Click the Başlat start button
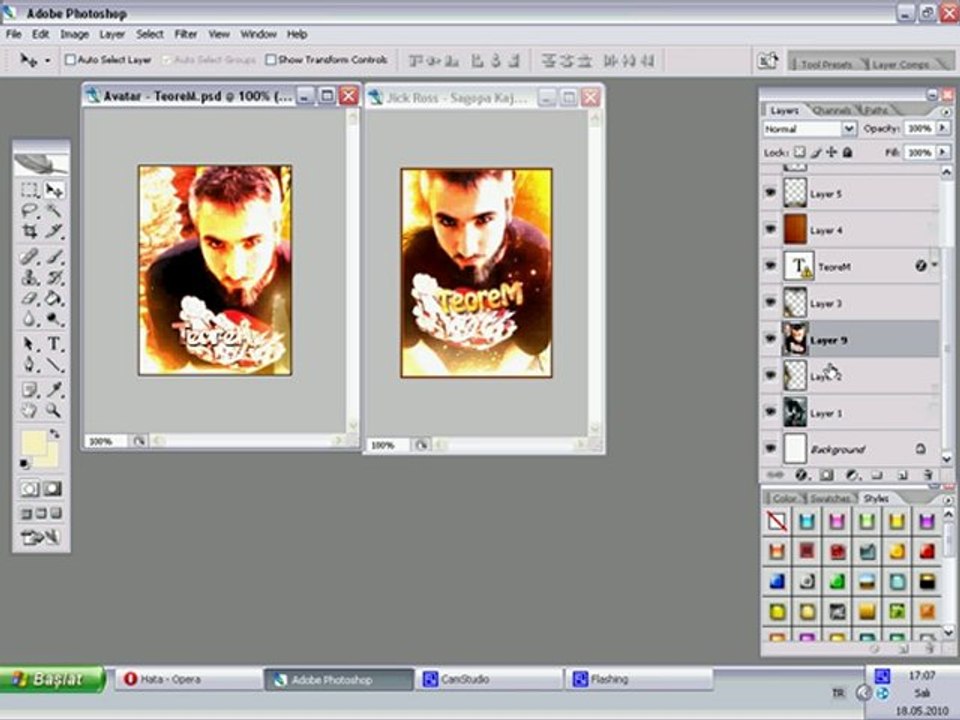The height and width of the screenshot is (720, 960). 53,679
